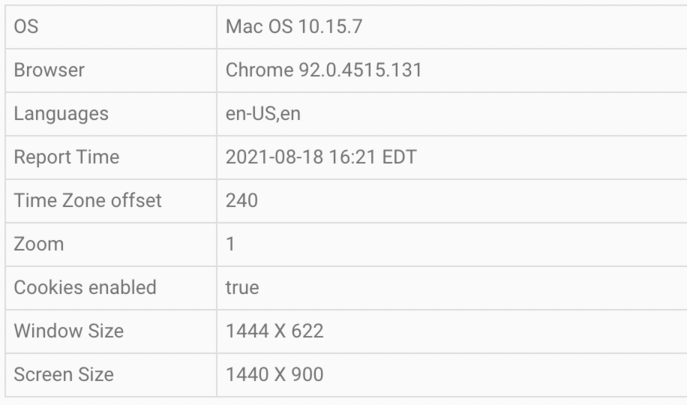687x405 pixels.
Task: Select the 2021-08-18 report date
Action: coord(275,157)
